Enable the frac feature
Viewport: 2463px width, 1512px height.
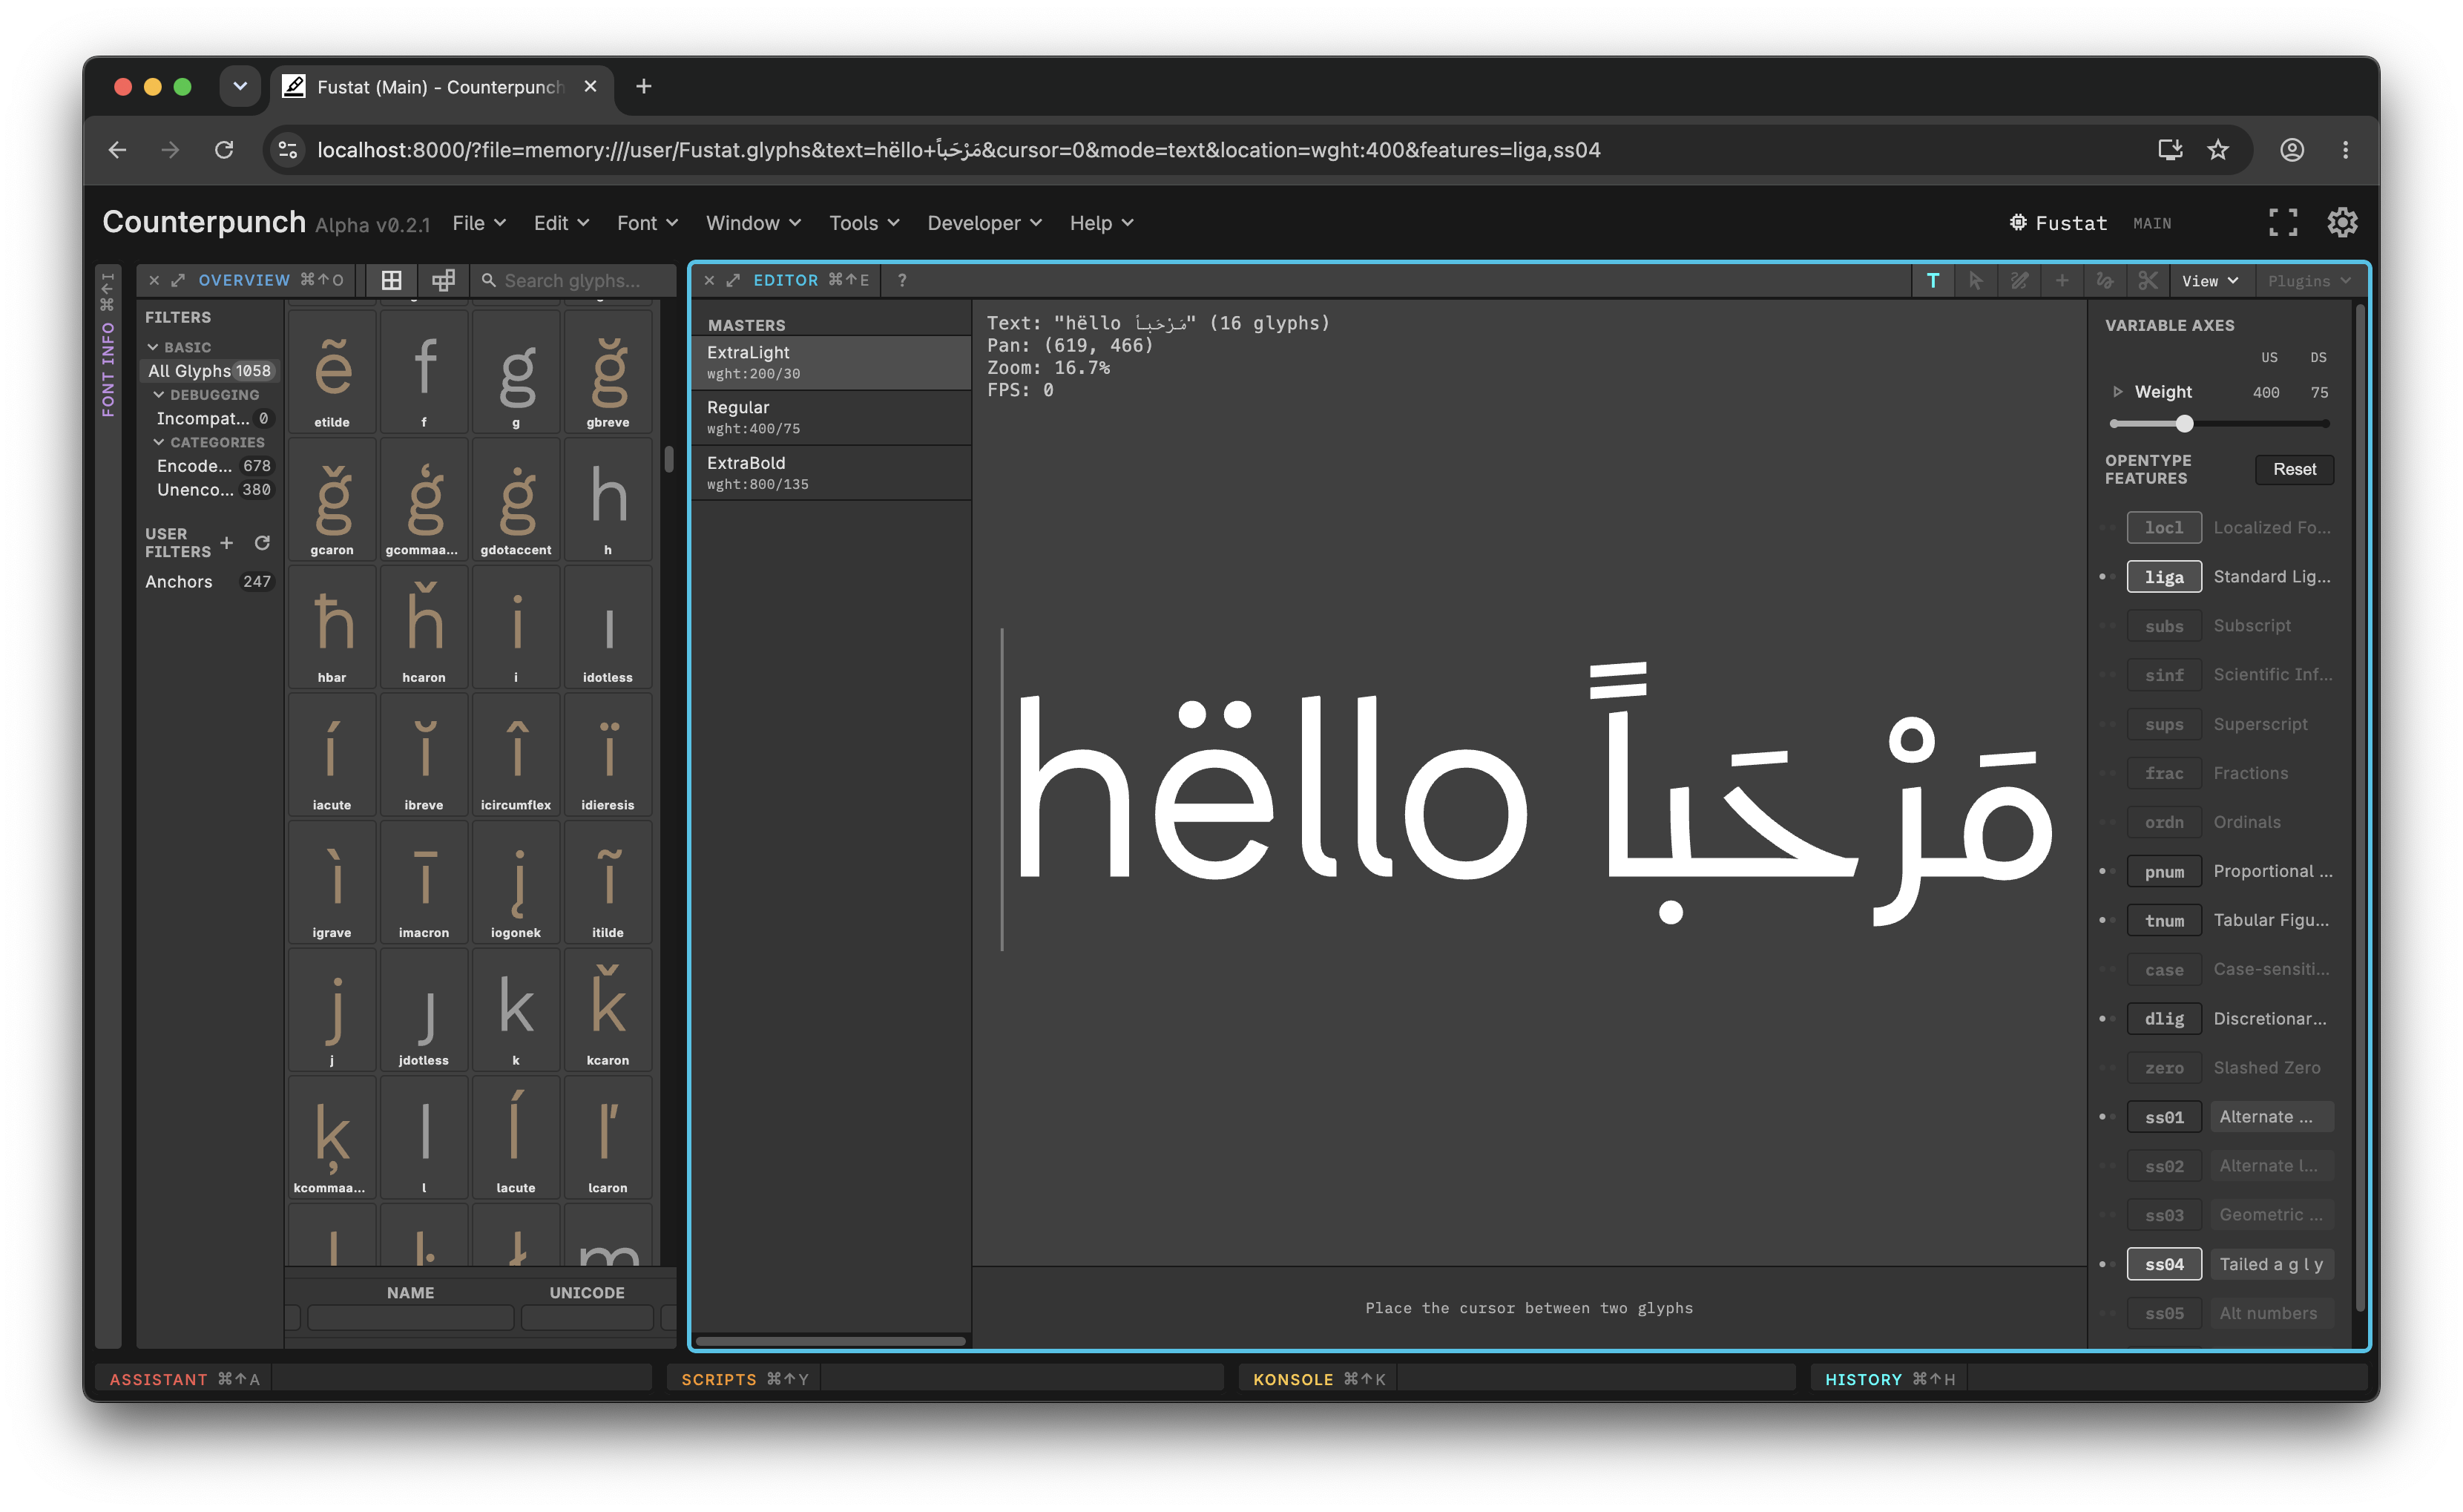2163,773
